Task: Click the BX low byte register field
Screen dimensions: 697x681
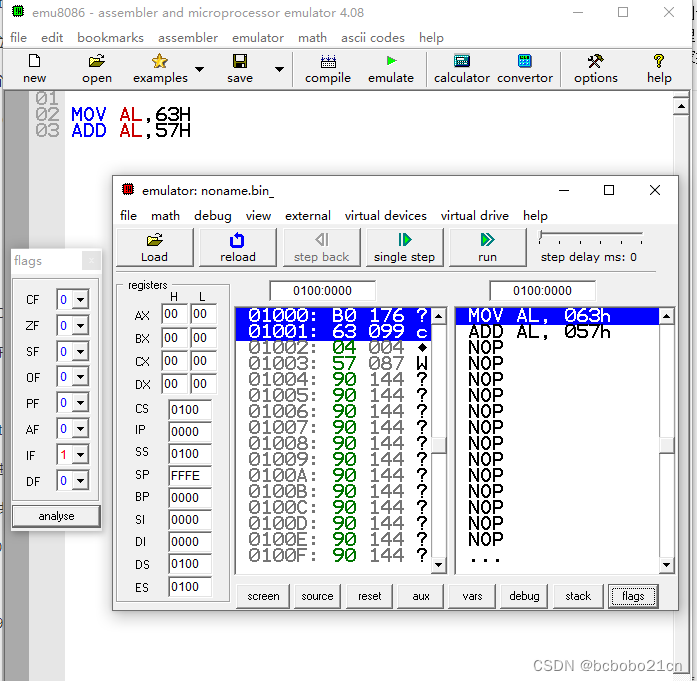Action: coord(203,338)
